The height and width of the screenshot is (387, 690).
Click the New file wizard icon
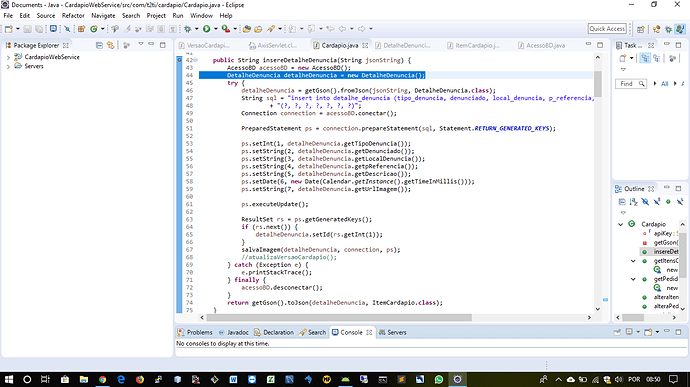coord(9,29)
